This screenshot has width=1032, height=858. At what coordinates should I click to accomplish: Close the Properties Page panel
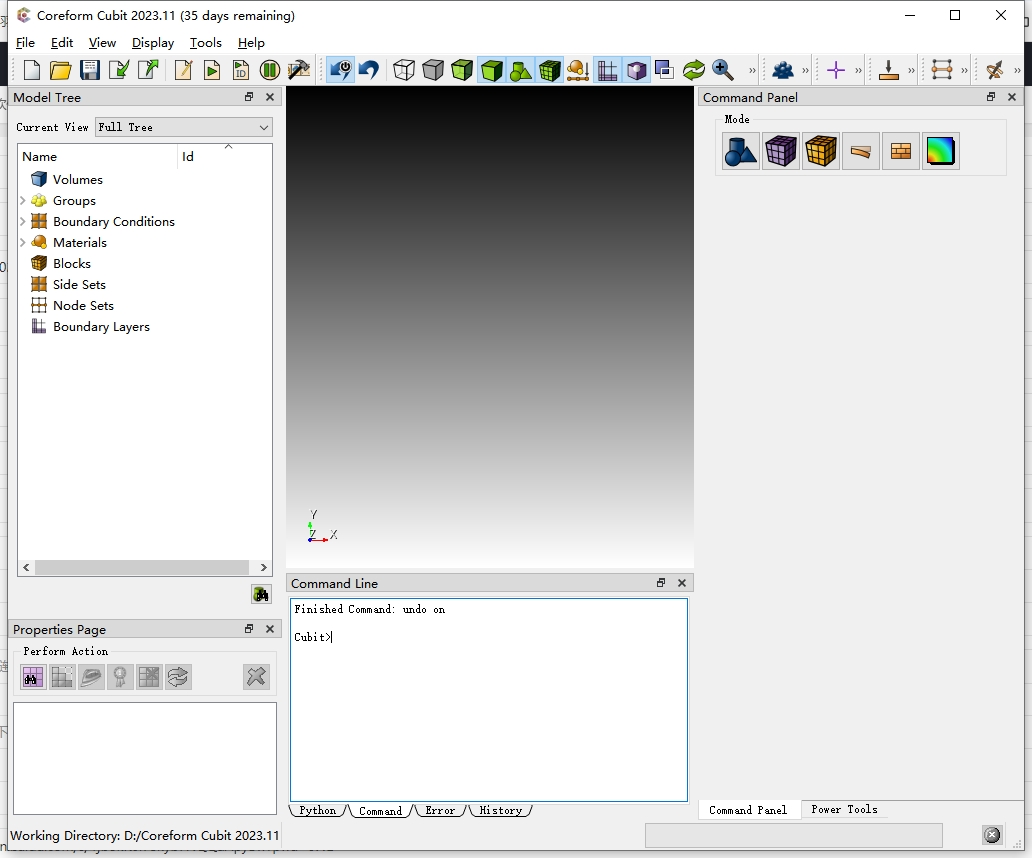pos(270,629)
